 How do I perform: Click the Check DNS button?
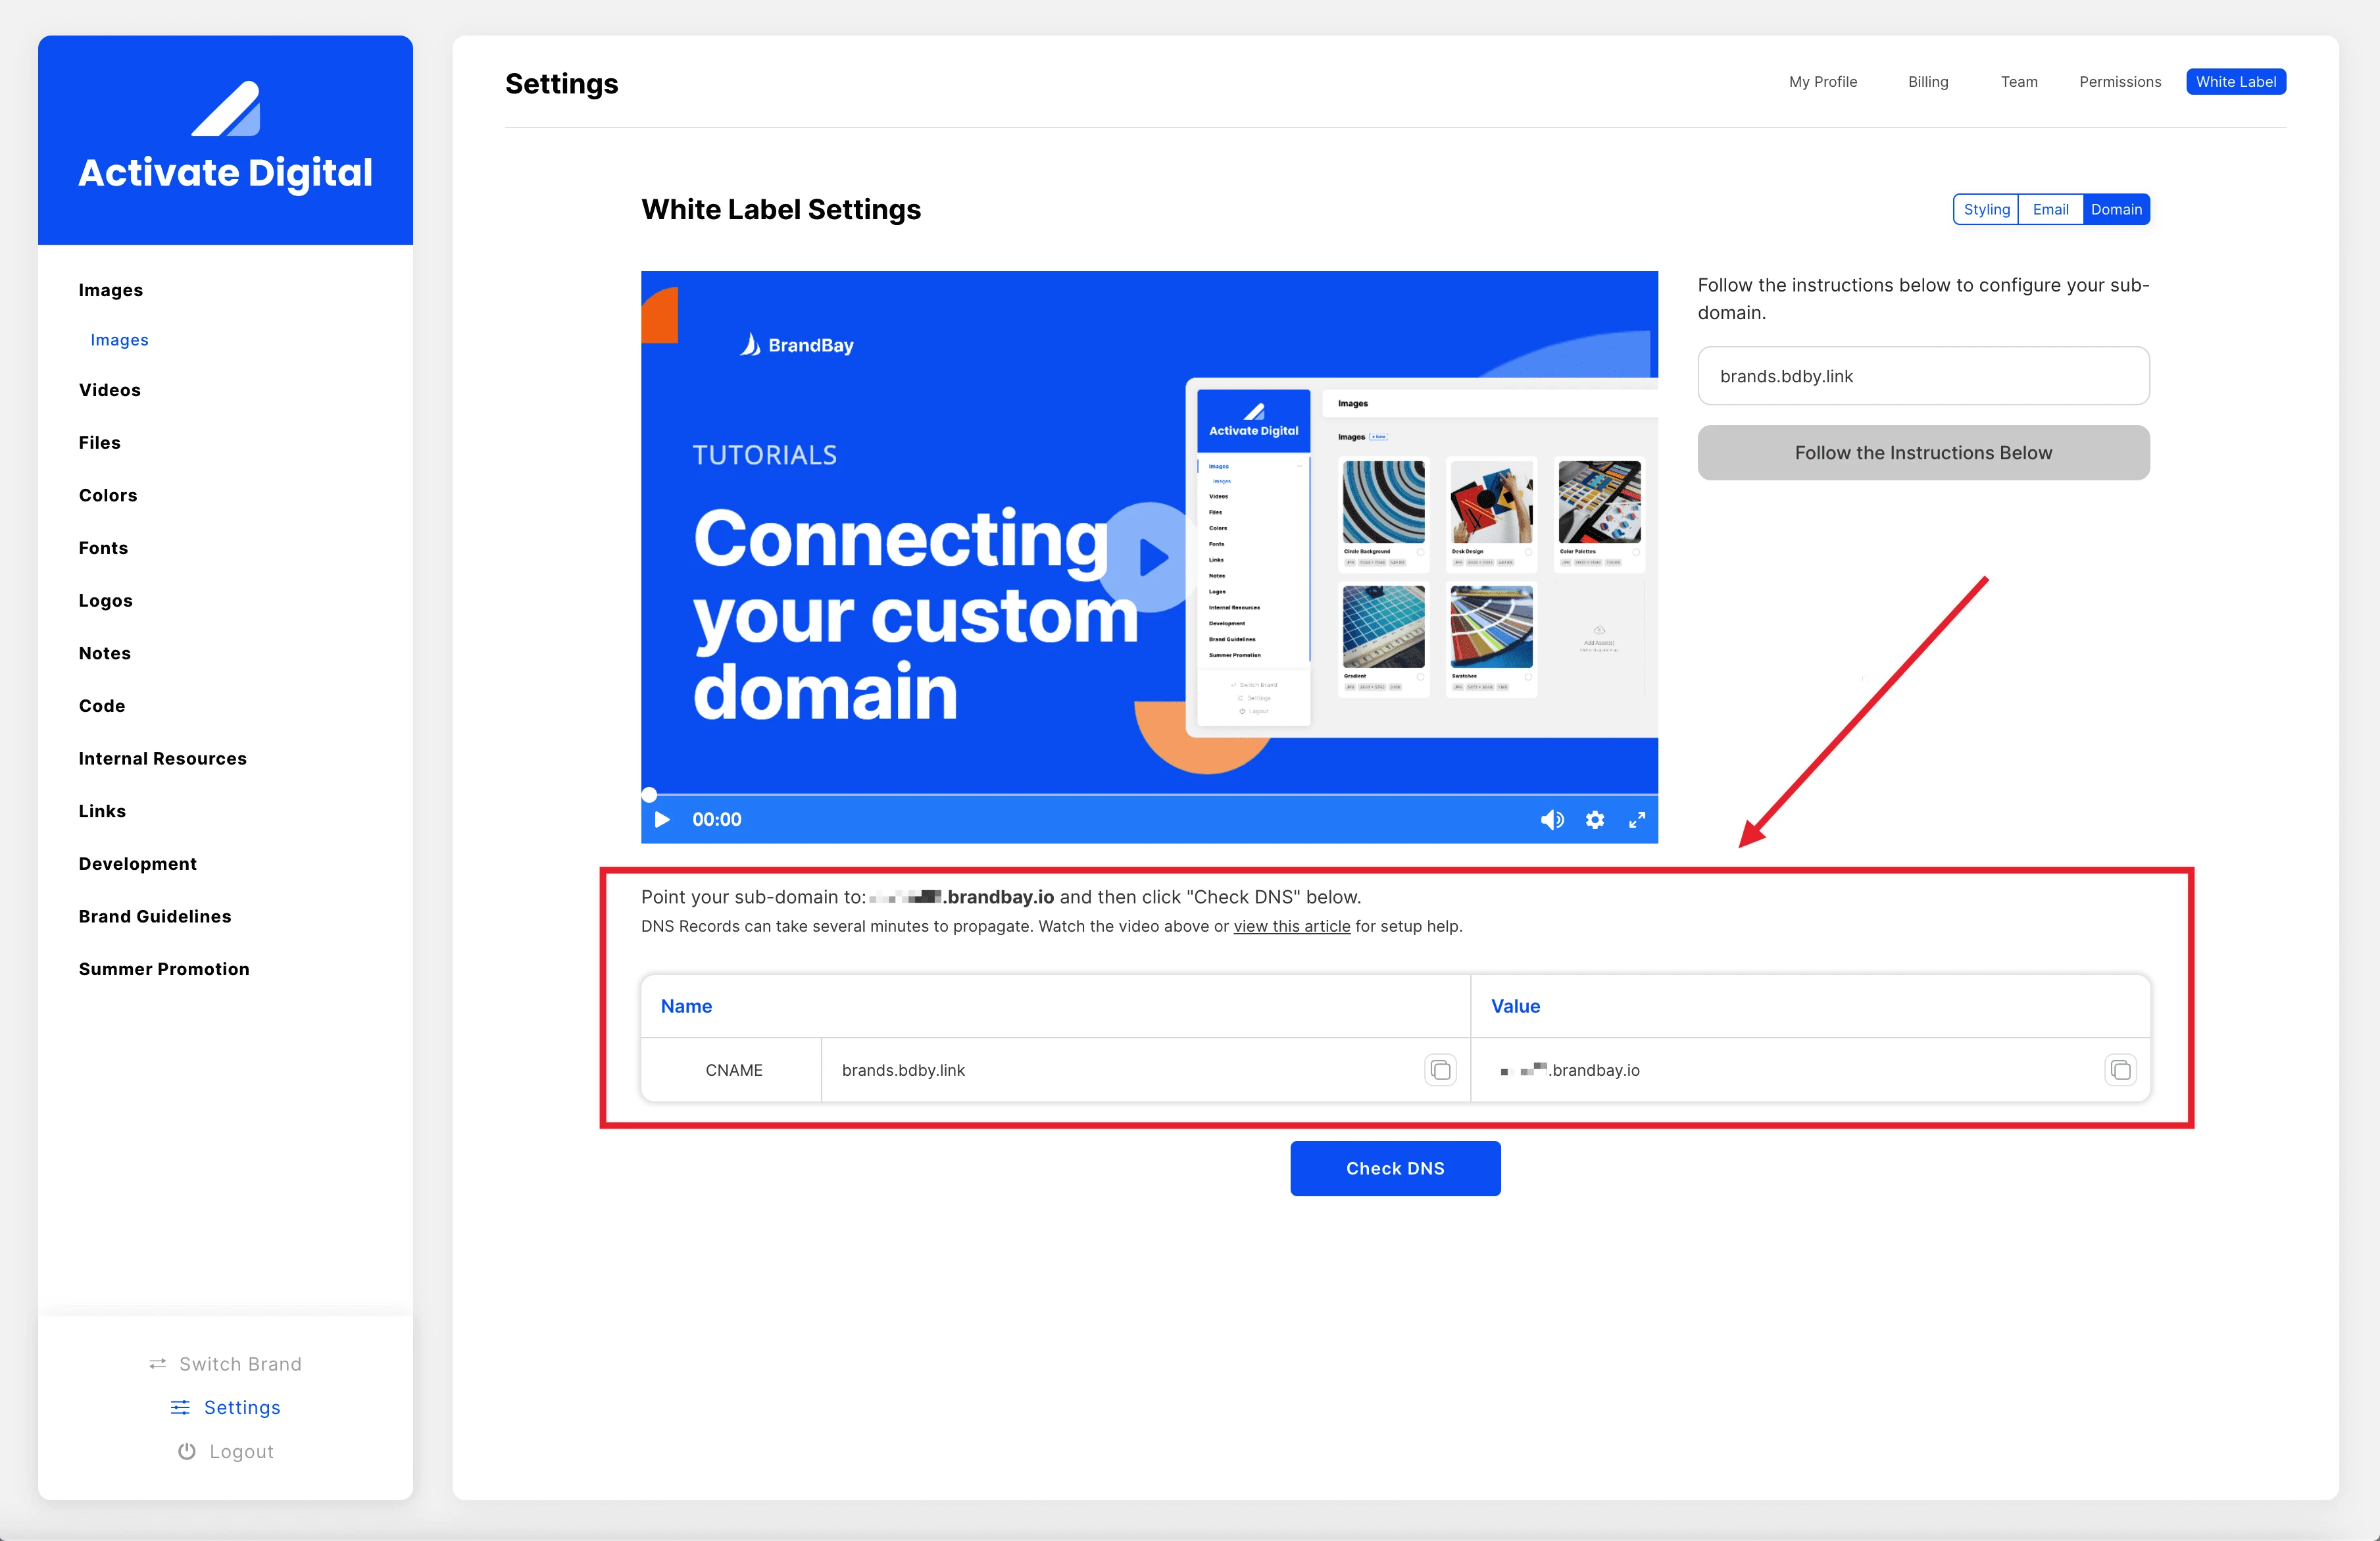point(1395,1168)
